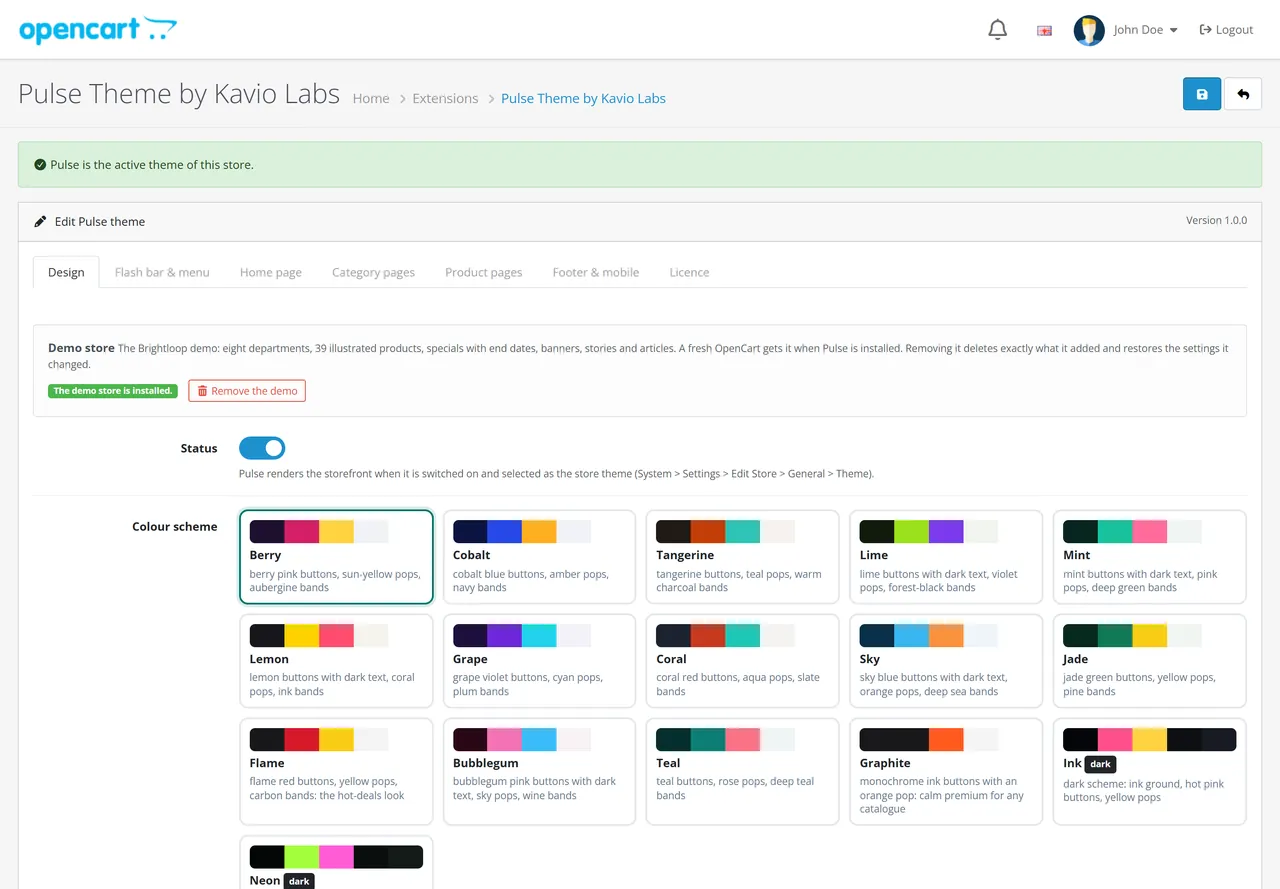Viewport: 1280px width, 889px height.
Task: Switch to the Flash bar & menu tab
Action: [x=162, y=272]
